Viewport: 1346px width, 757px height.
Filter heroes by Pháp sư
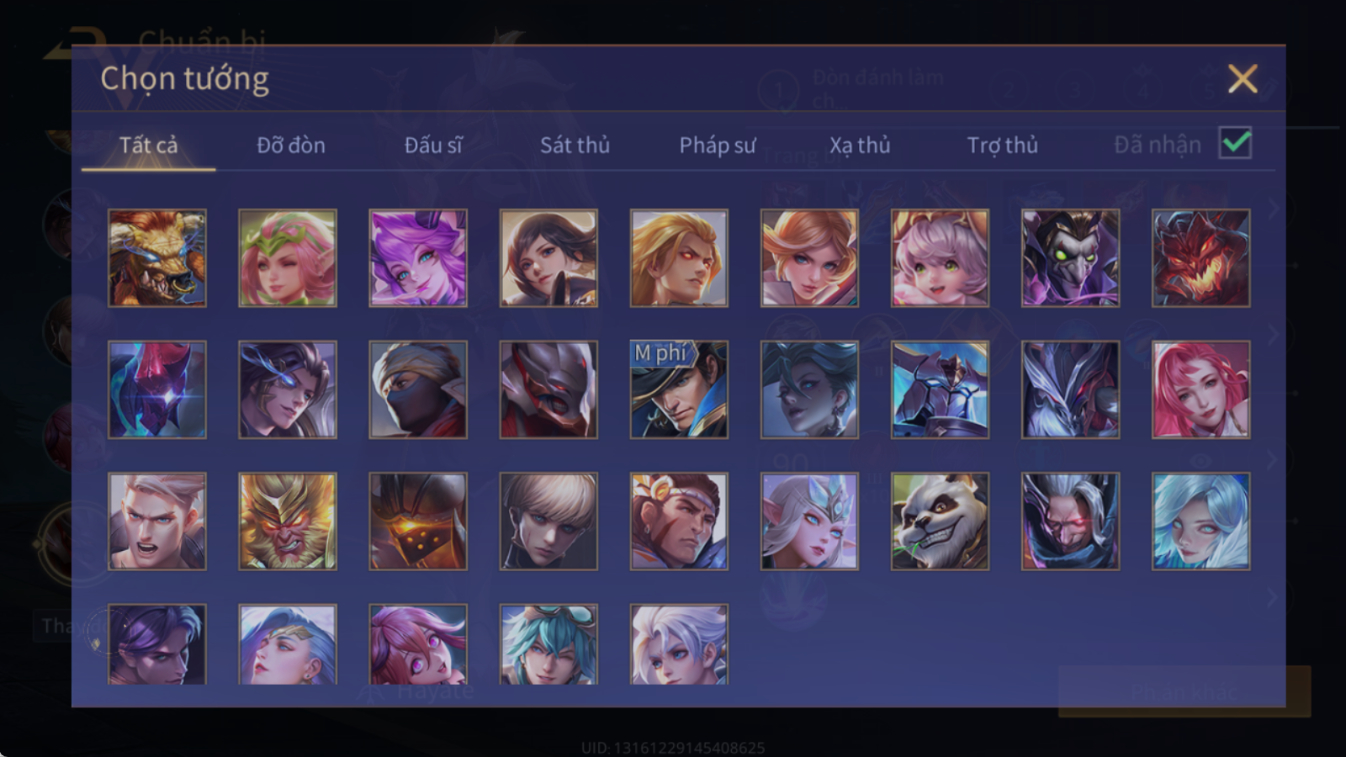click(717, 145)
